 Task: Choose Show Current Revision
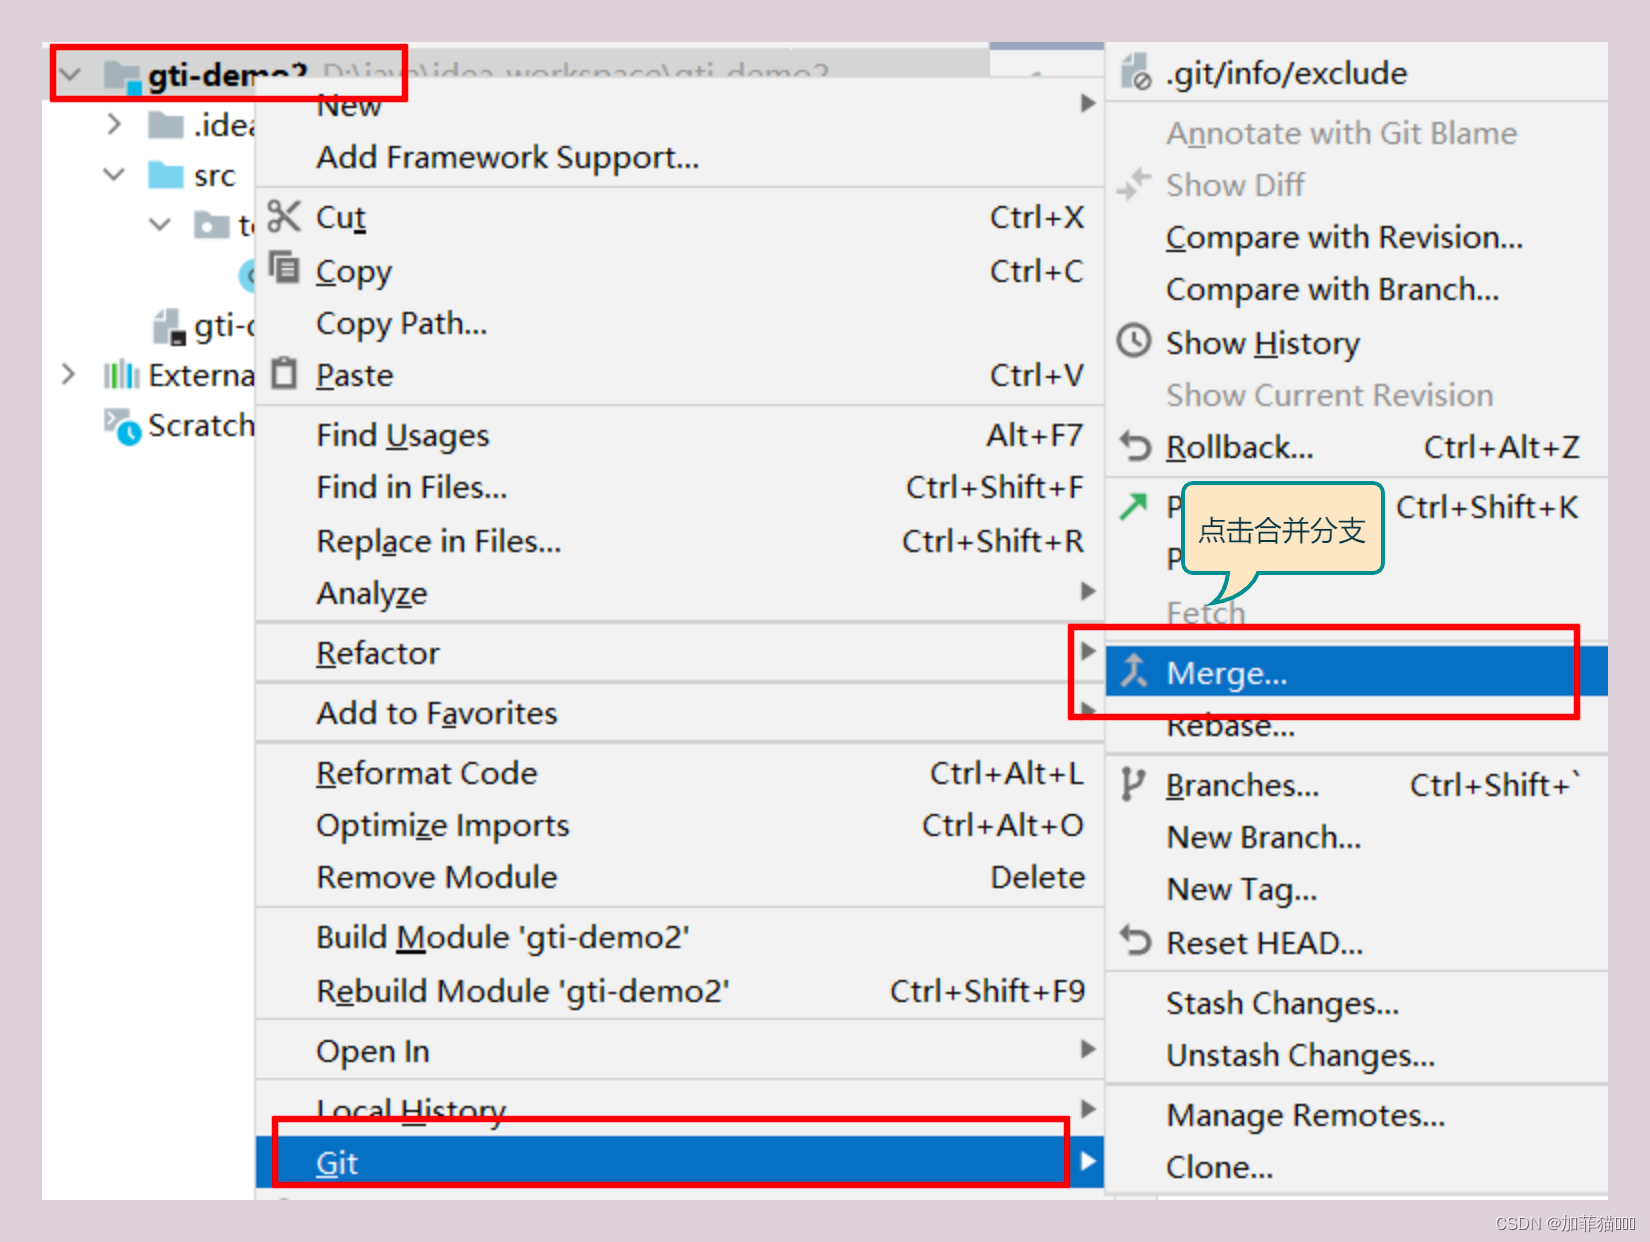coord(1329,395)
